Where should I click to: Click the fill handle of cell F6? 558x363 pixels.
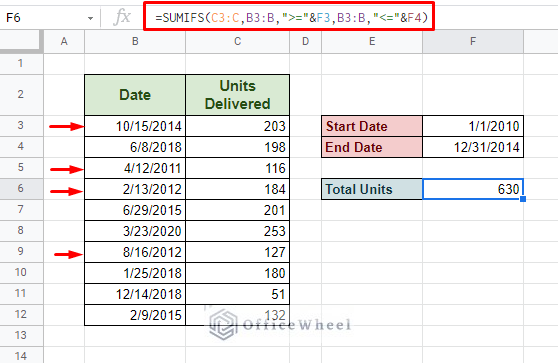(523, 199)
